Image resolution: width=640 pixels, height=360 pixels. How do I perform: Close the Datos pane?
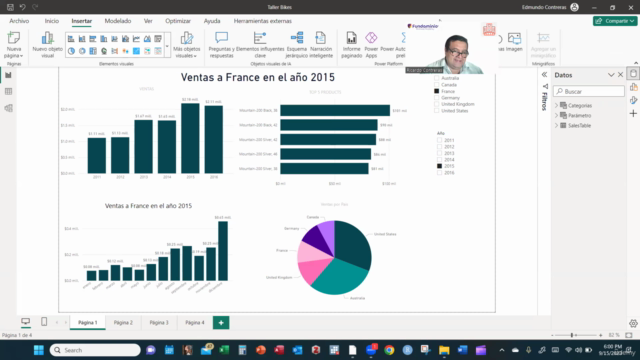coord(620,75)
